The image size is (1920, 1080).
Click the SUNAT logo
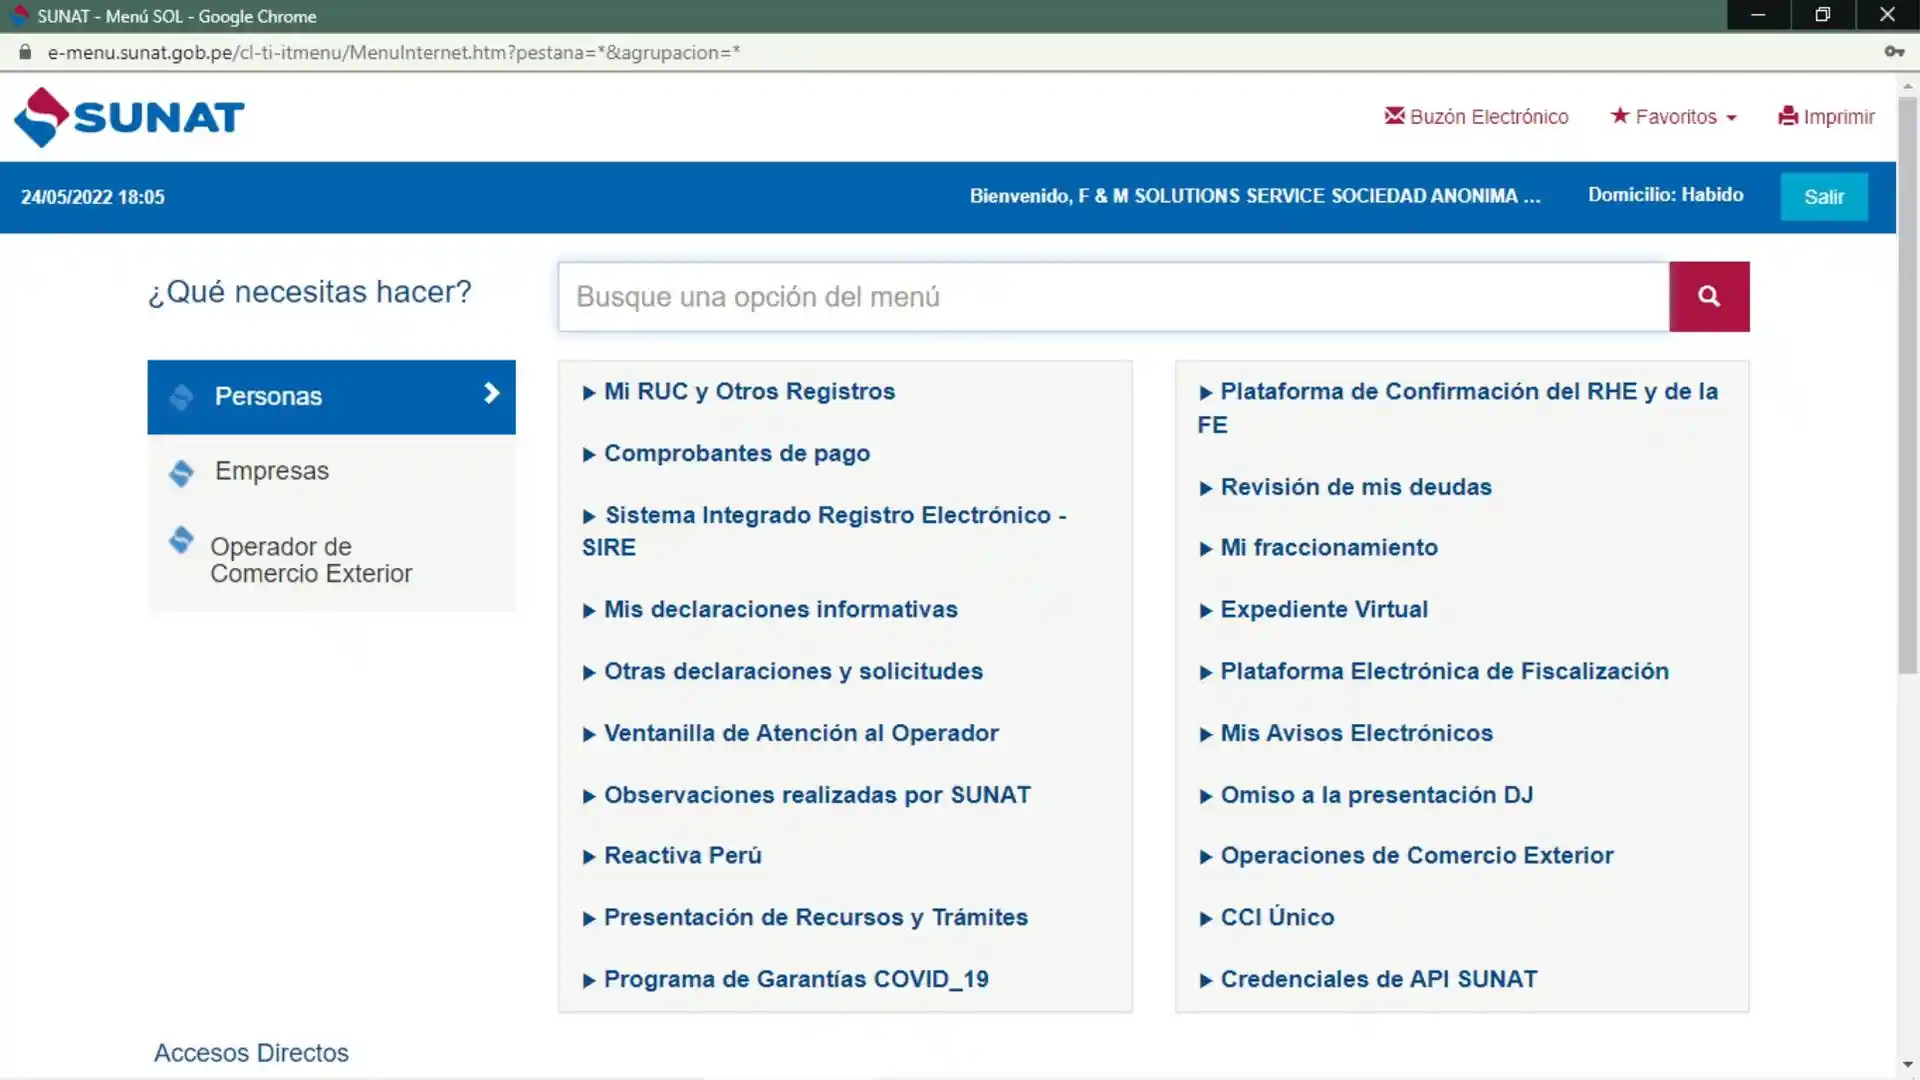click(x=128, y=117)
